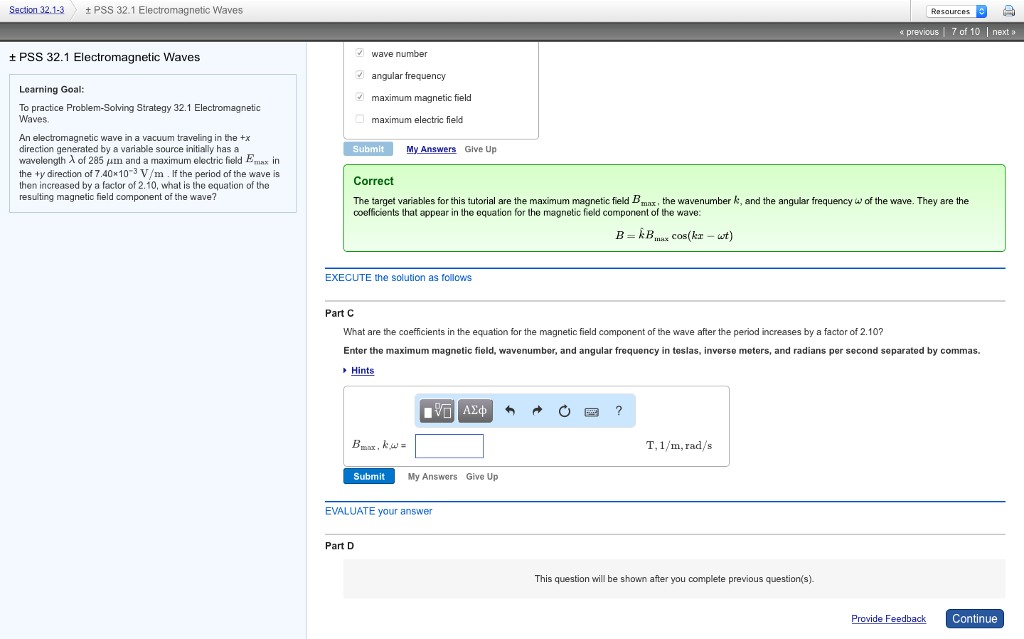Open the Greek symbols ΑΣφ palette
This screenshot has width=1024, height=639.
(475, 410)
